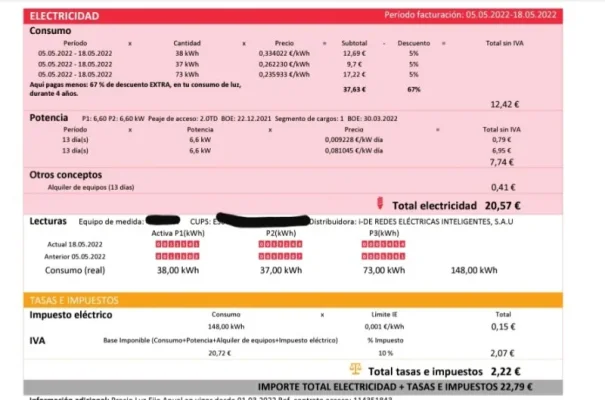
Task: Select the 38,00 kWh real consumption
Action: (x=178, y=270)
